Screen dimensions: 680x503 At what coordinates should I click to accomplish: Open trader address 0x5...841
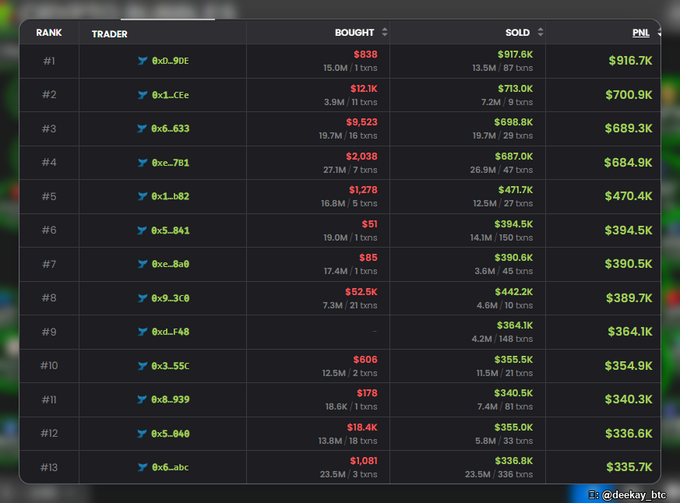(x=170, y=230)
